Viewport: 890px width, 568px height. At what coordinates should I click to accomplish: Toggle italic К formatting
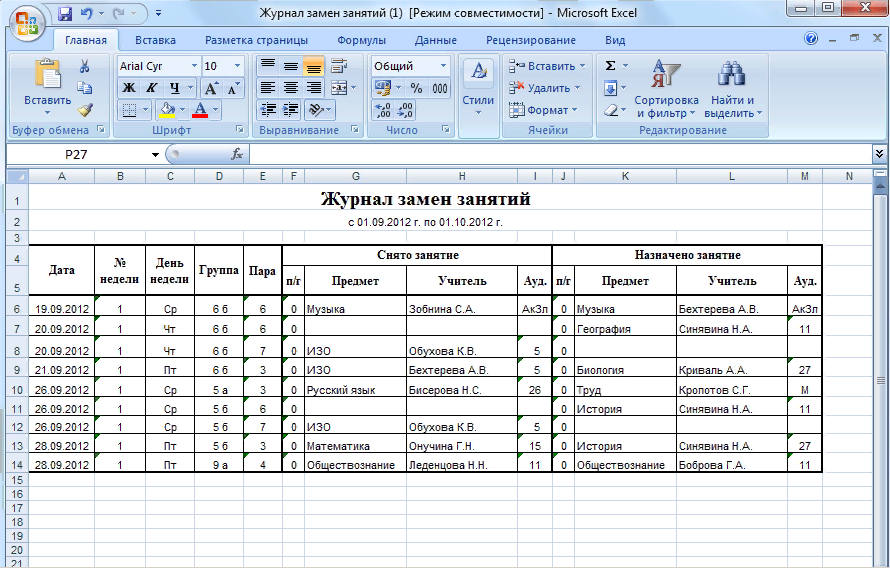(x=152, y=88)
